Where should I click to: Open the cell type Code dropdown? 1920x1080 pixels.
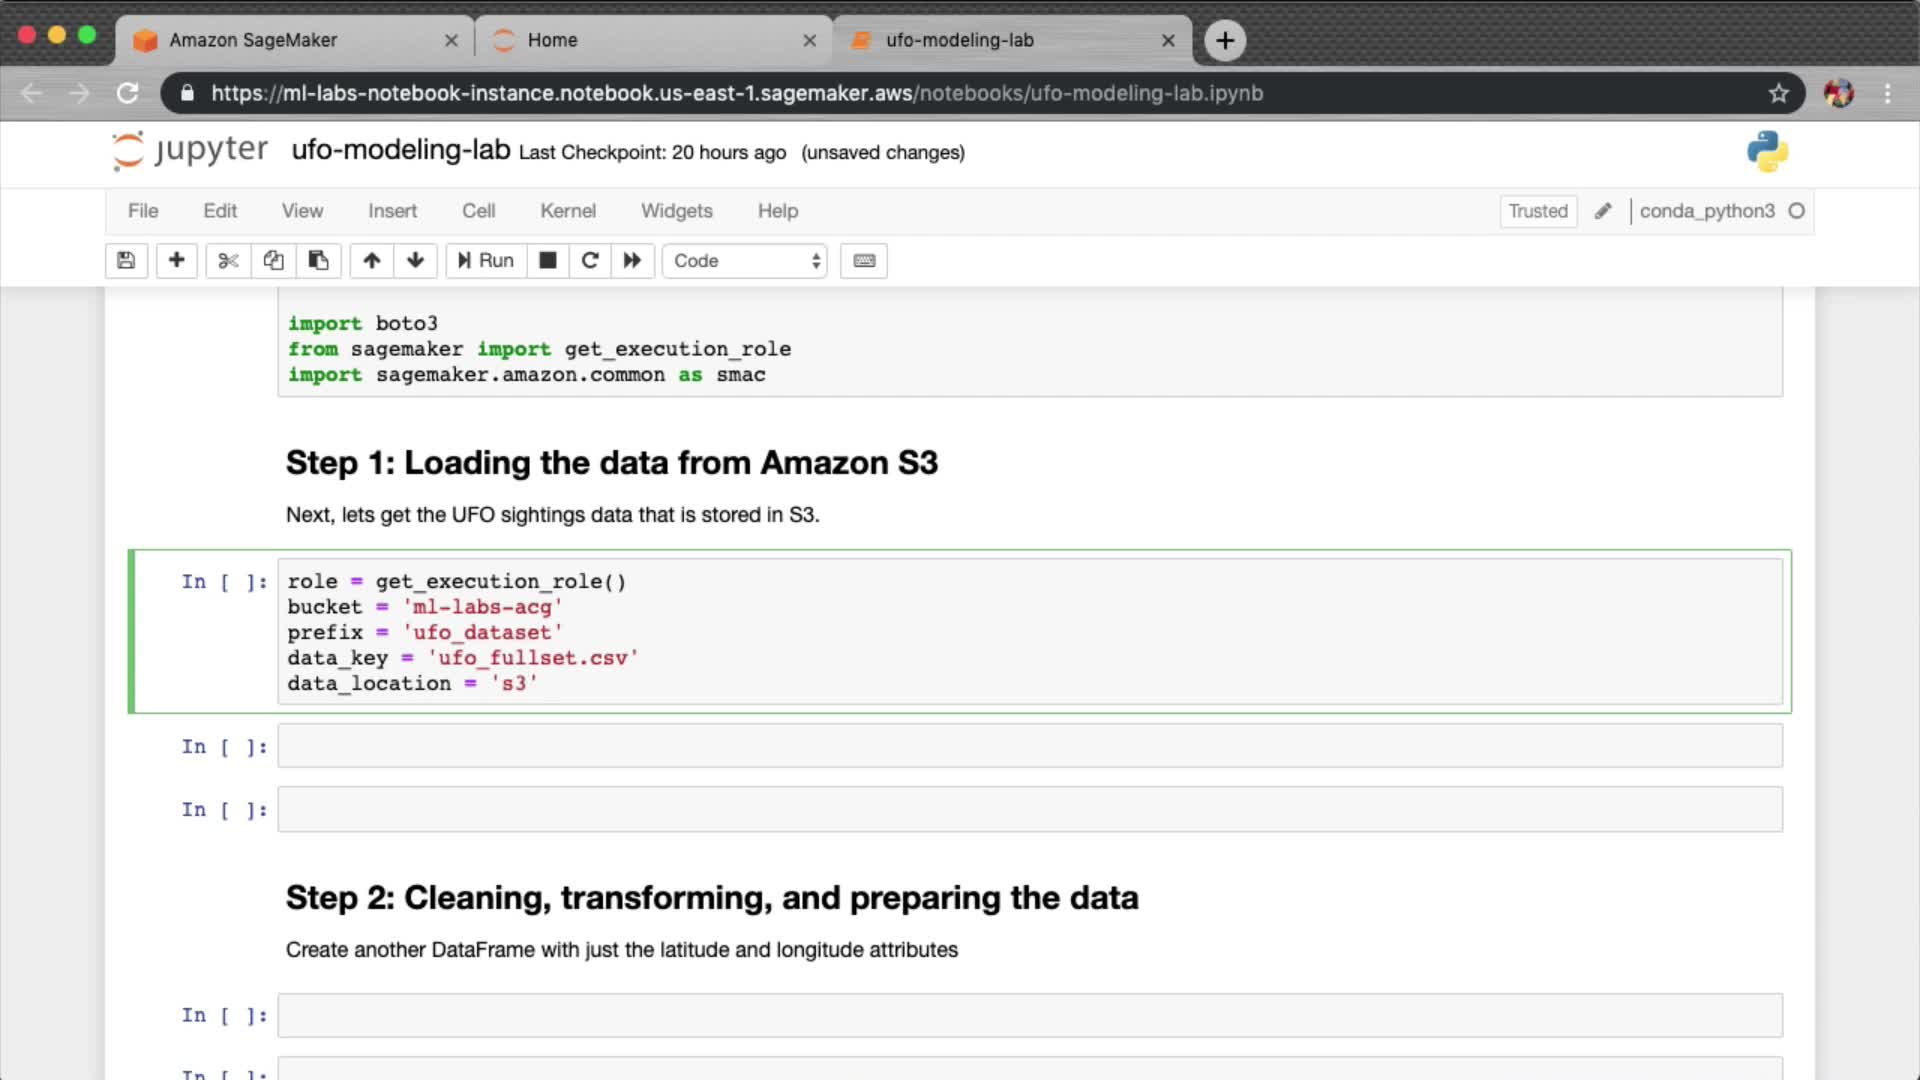(745, 261)
